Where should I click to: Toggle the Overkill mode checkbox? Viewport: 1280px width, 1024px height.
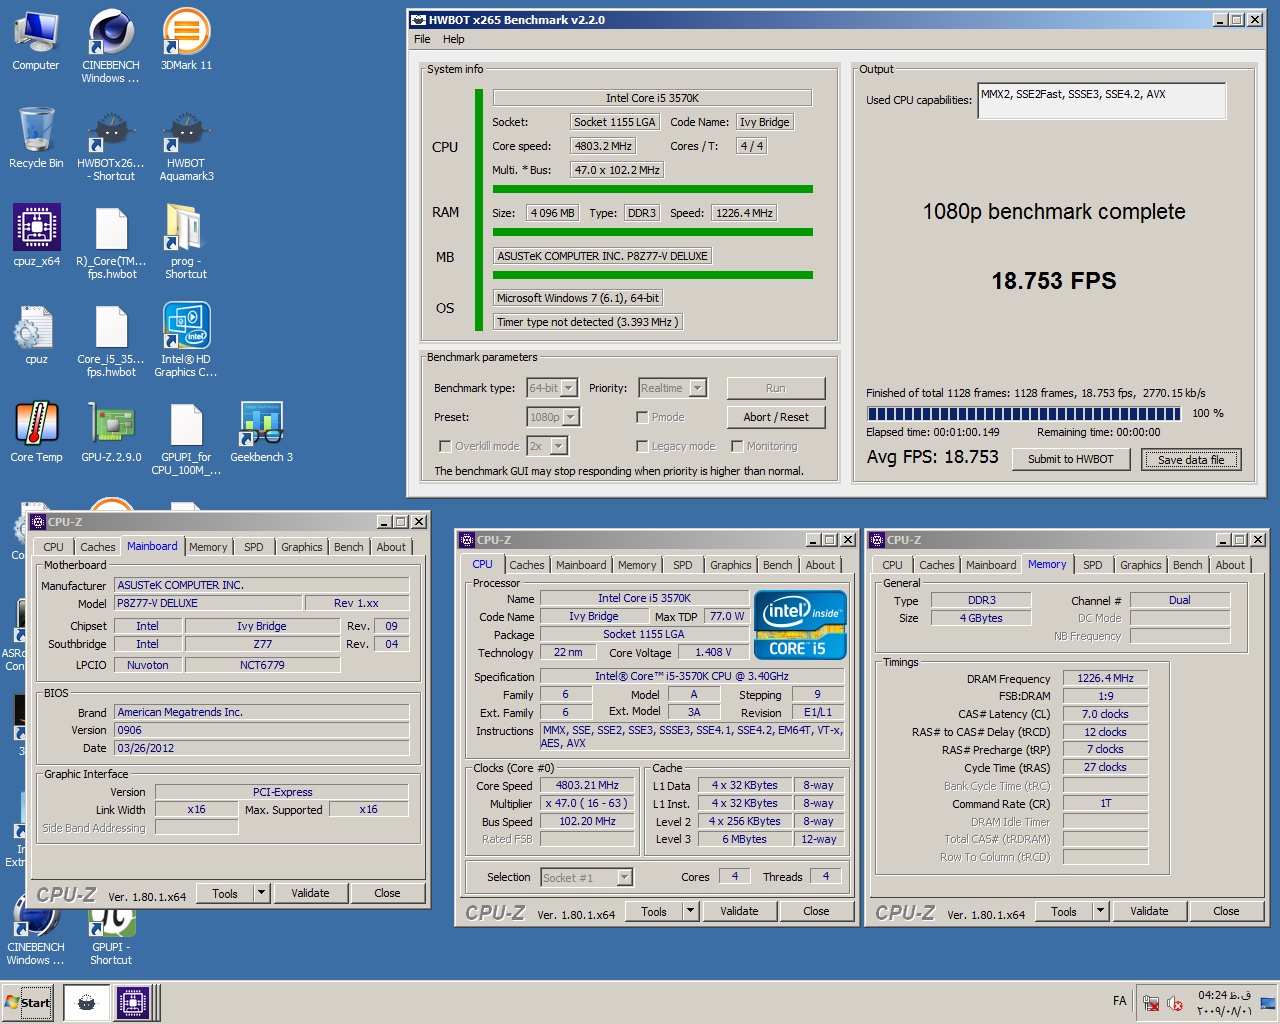pyautogui.click(x=445, y=446)
